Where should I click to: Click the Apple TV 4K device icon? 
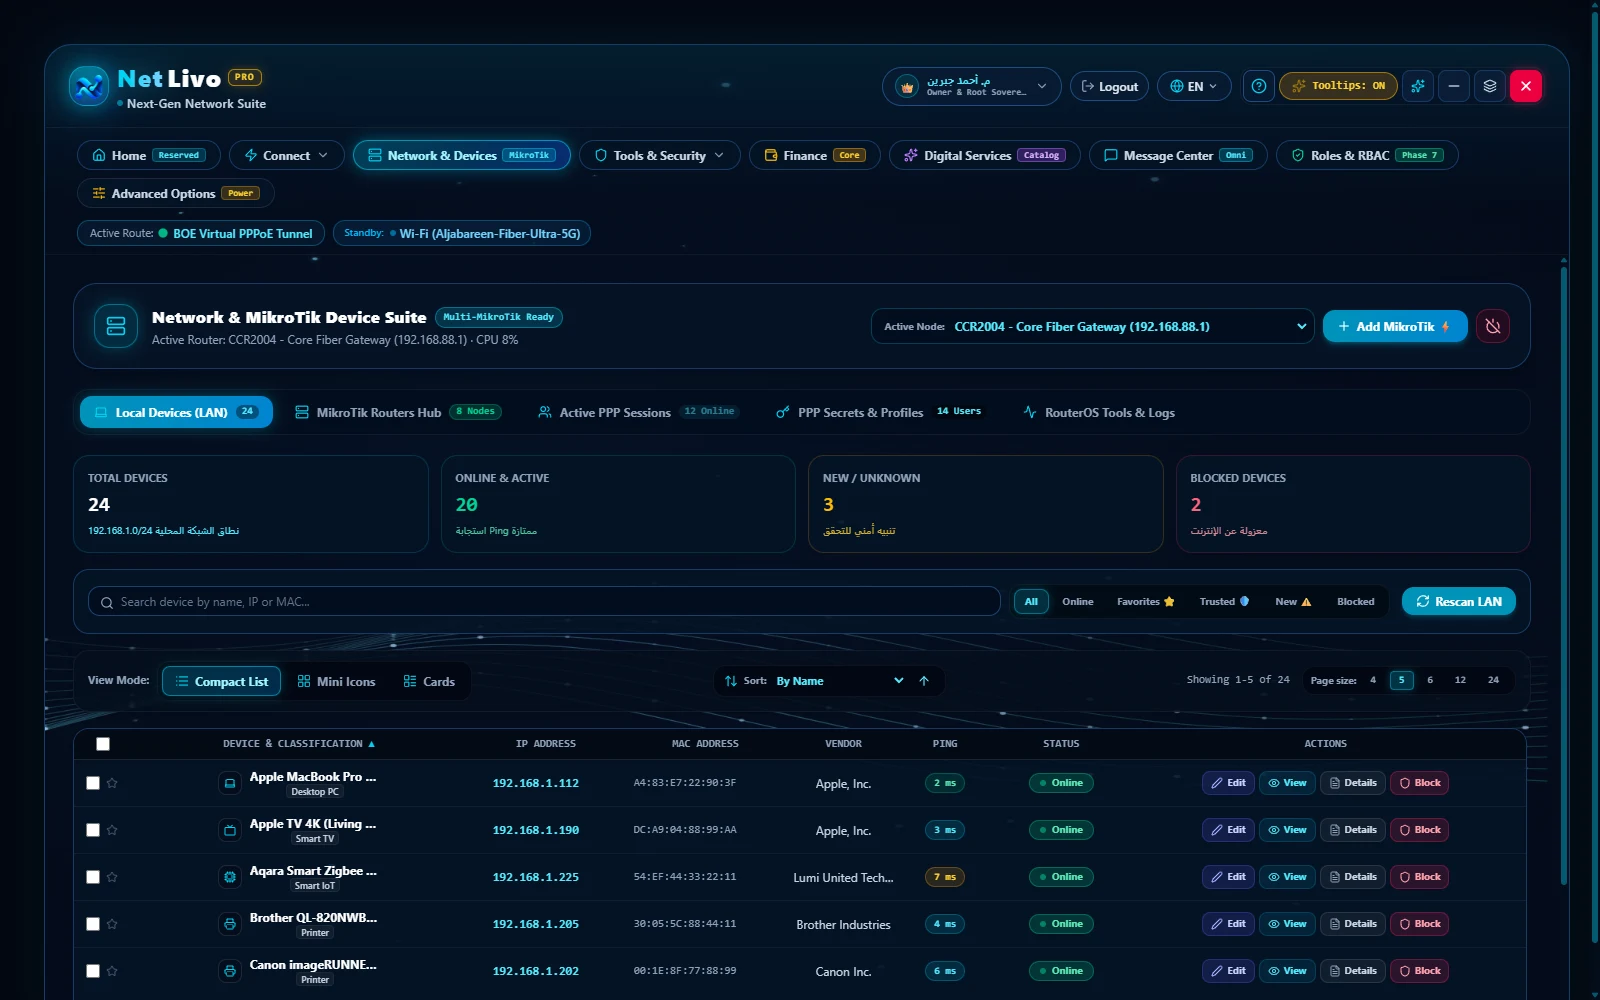click(x=230, y=830)
